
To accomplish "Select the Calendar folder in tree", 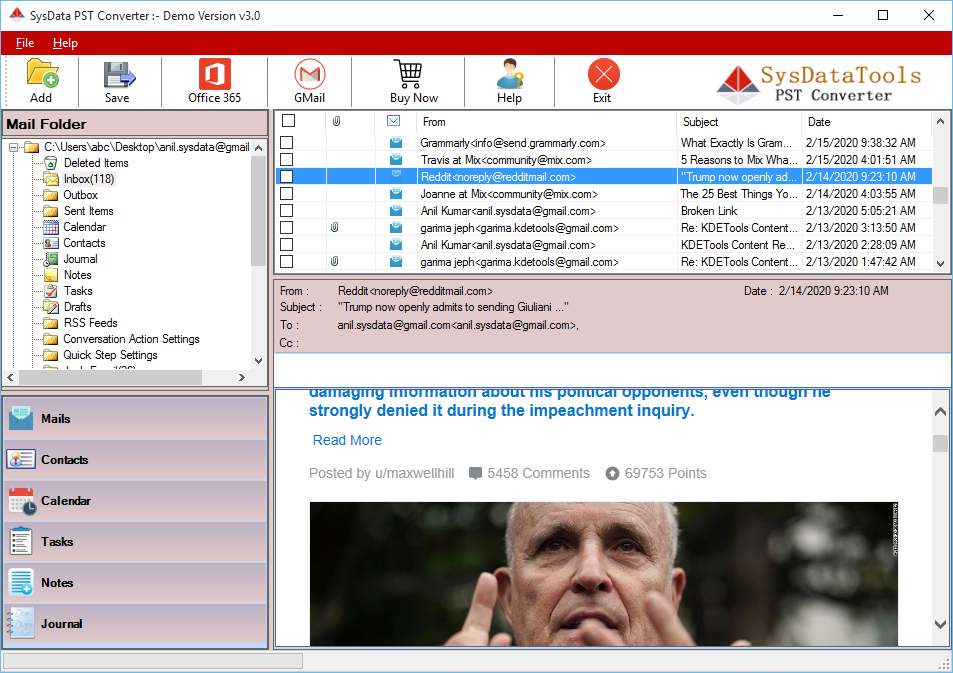I will point(84,227).
